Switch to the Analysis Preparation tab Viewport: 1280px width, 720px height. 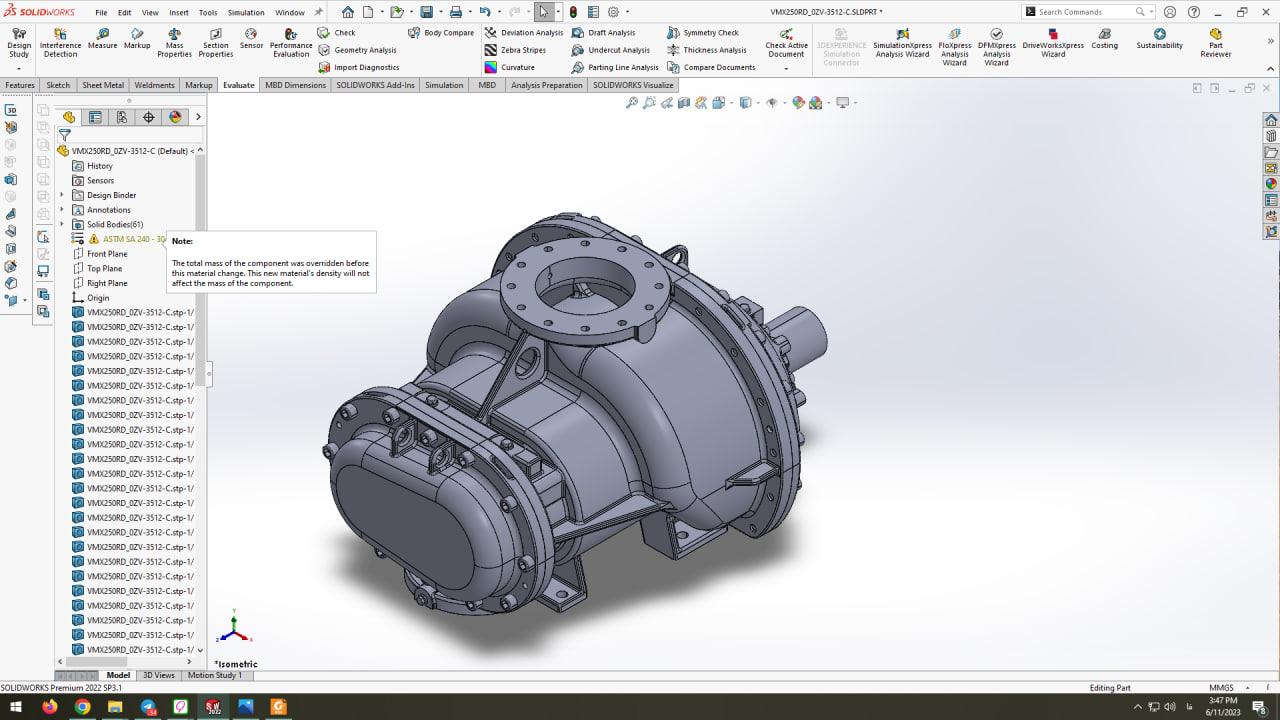point(546,85)
